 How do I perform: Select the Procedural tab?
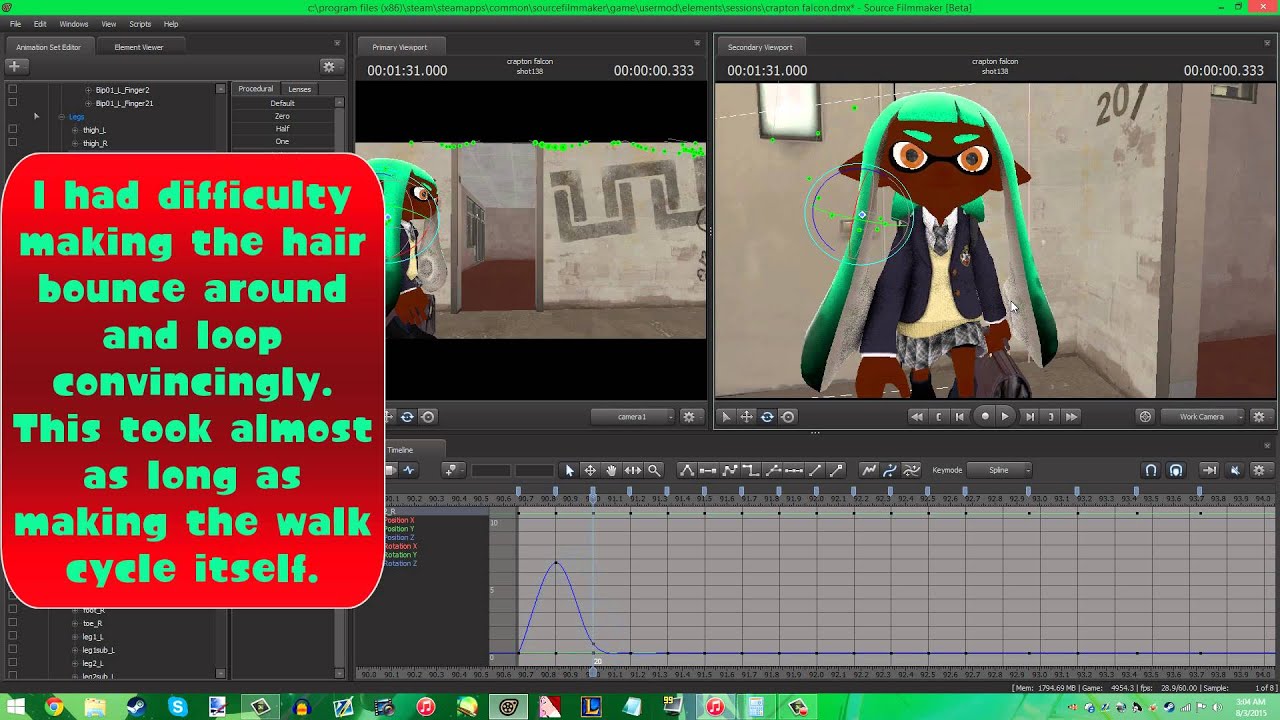(x=255, y=89)
